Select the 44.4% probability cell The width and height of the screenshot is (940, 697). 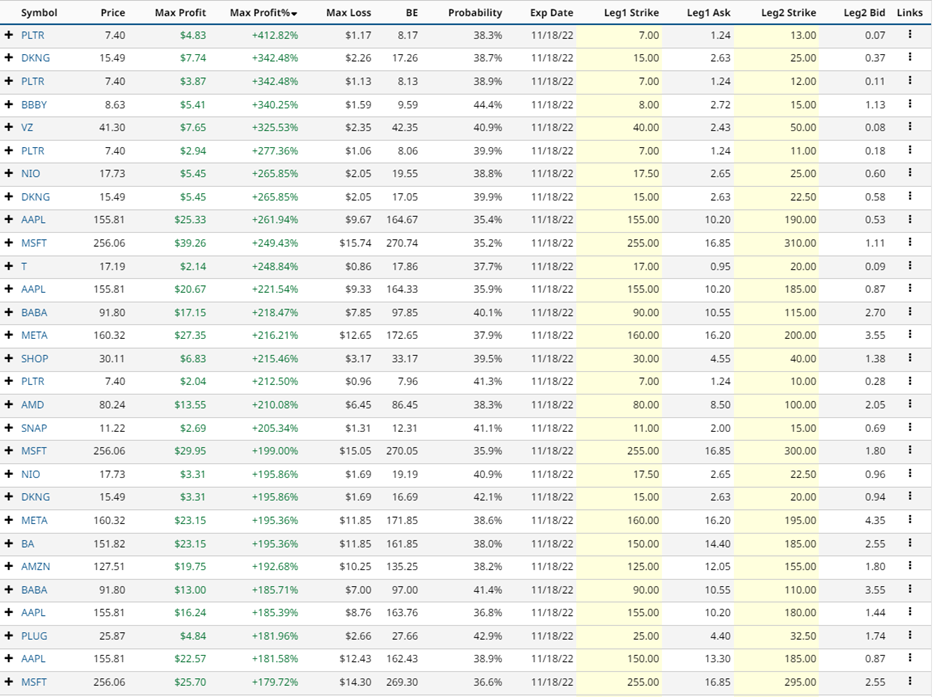487,104
